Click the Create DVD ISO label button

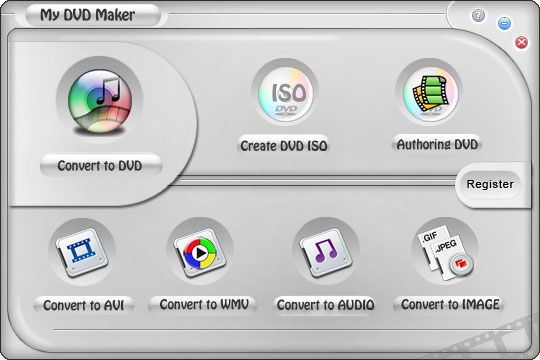[x=283, y=145]
